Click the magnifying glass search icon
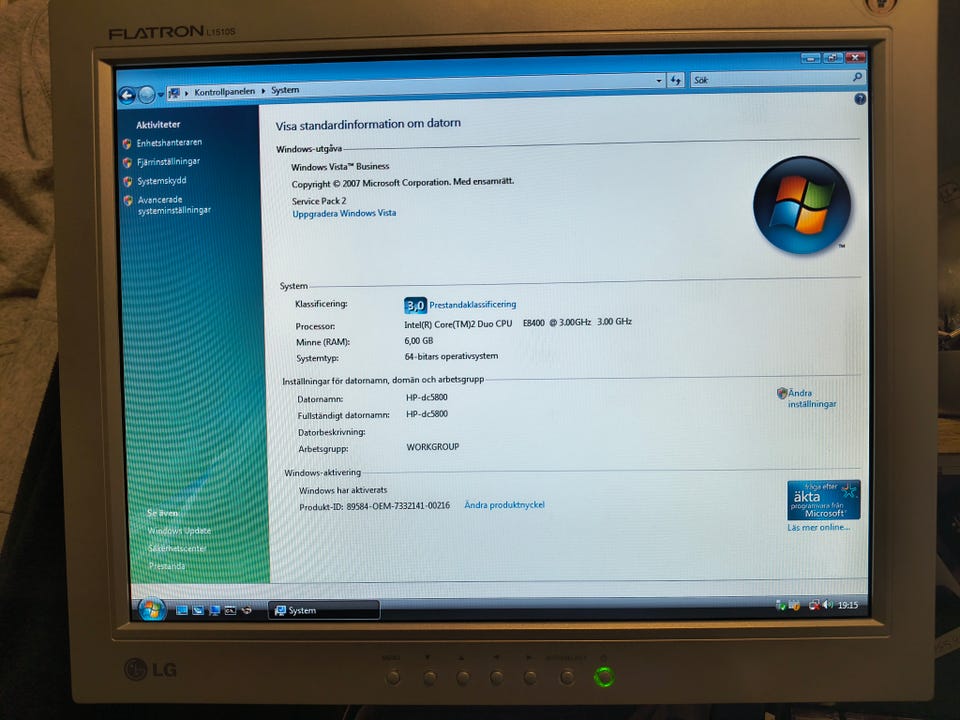960x720 pixels. tap(857, 77)
